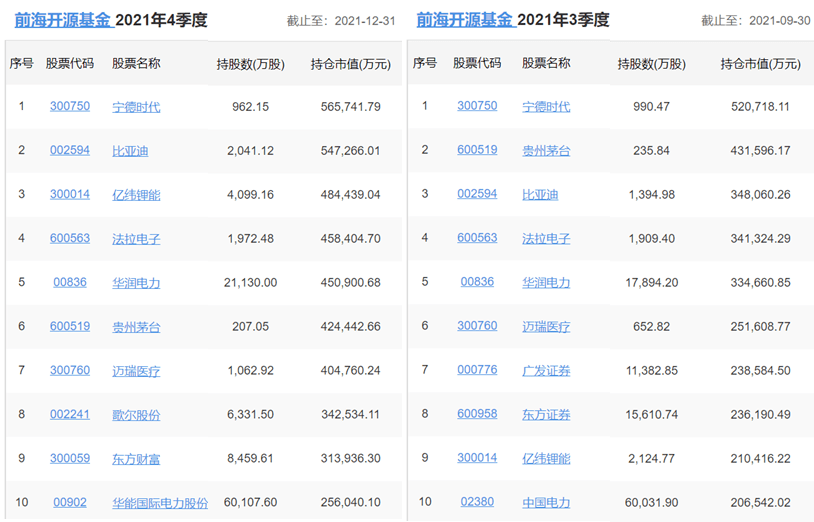Select 股票名称 column header in 3季度 table
This screenshot has width=814, height=522.
546,63
